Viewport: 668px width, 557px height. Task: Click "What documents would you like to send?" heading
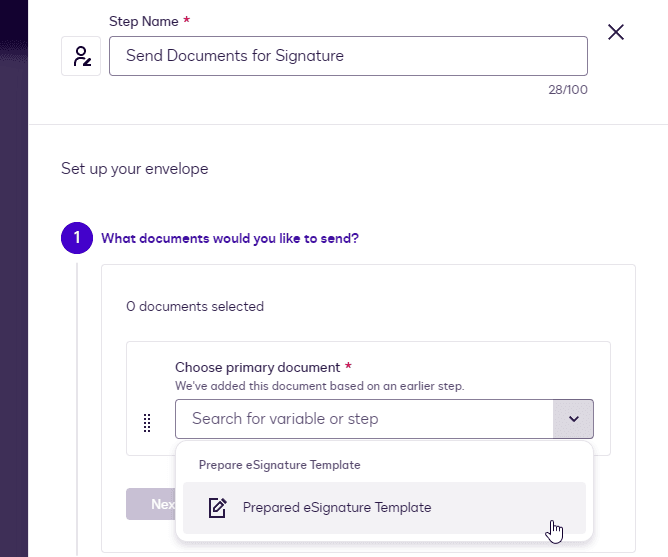coord(230,239)
